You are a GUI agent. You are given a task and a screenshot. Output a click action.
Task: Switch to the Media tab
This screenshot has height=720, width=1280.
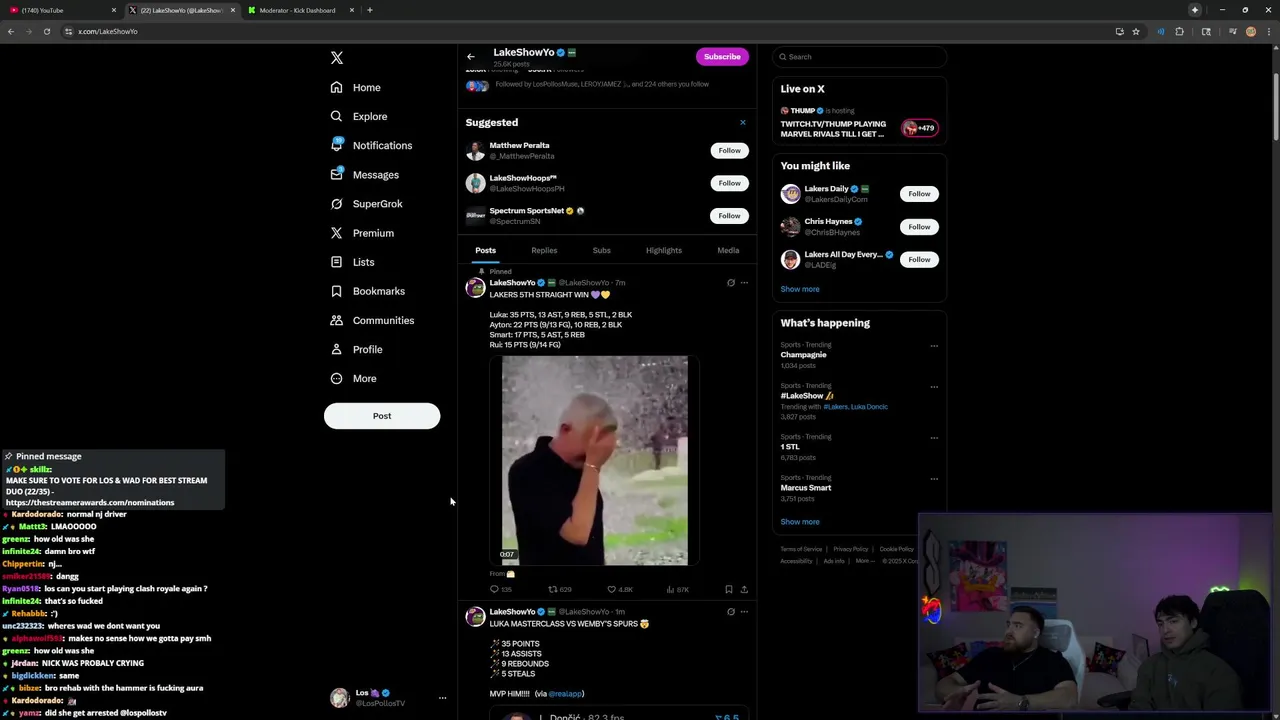tap(728, 250)
